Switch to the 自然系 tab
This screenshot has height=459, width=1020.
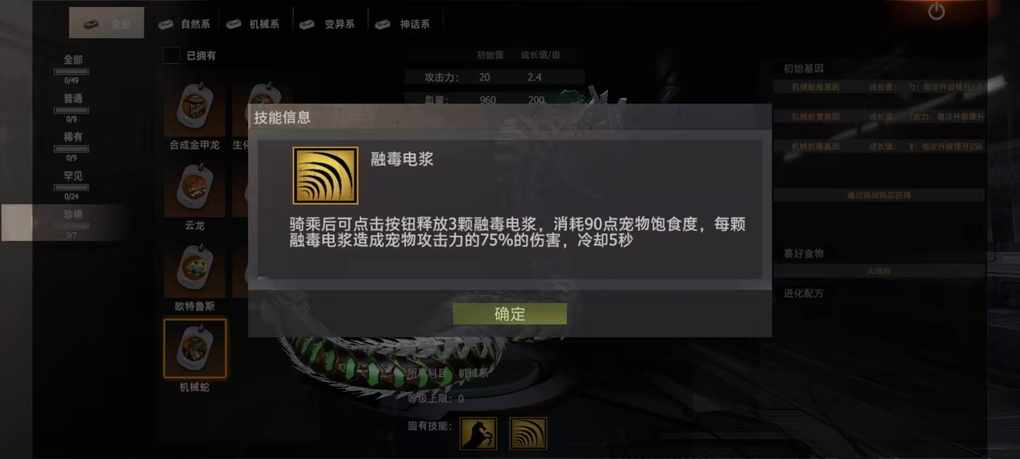coord(184,25)
